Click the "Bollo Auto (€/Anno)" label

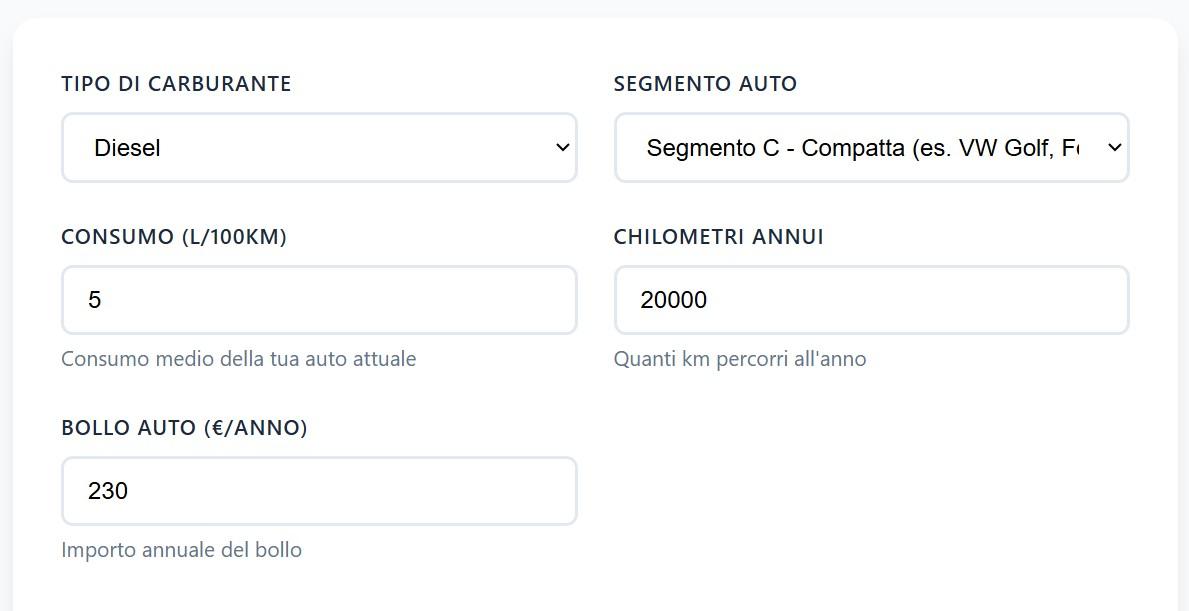click(184, 428)
